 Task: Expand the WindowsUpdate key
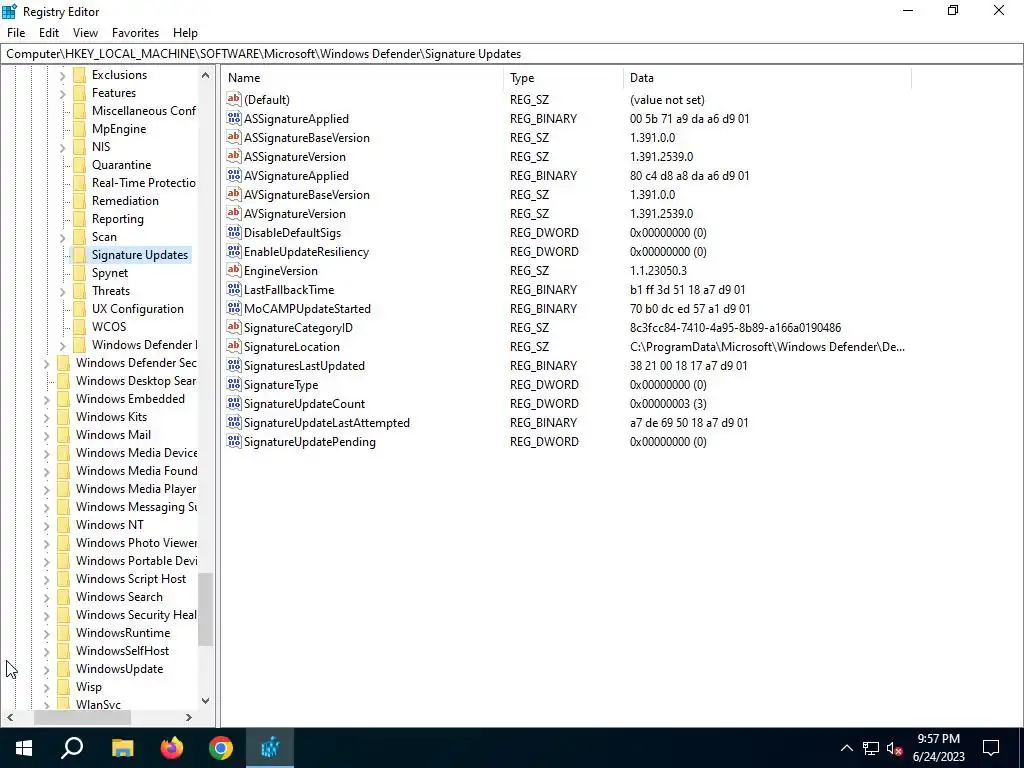pyautogui.click(x=46, y=669)
